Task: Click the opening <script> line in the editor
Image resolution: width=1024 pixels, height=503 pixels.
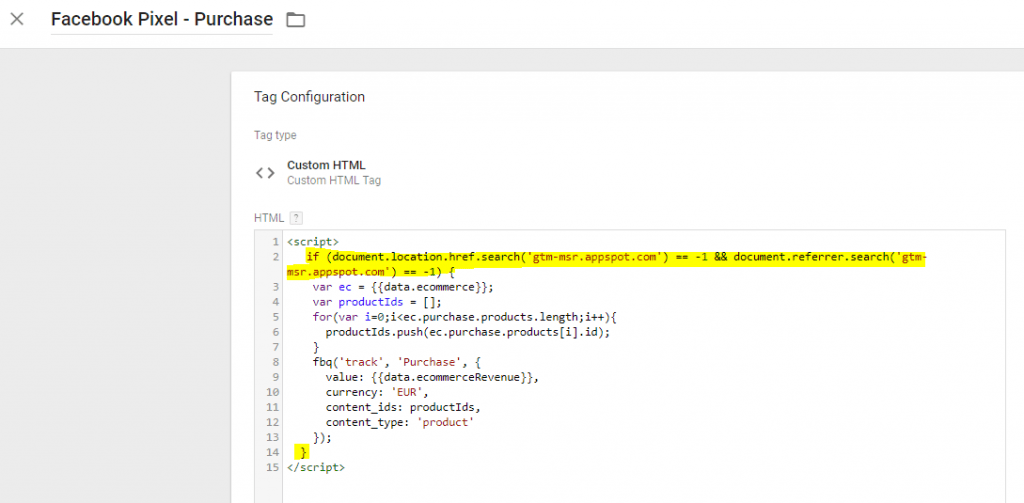Action: 313,242
